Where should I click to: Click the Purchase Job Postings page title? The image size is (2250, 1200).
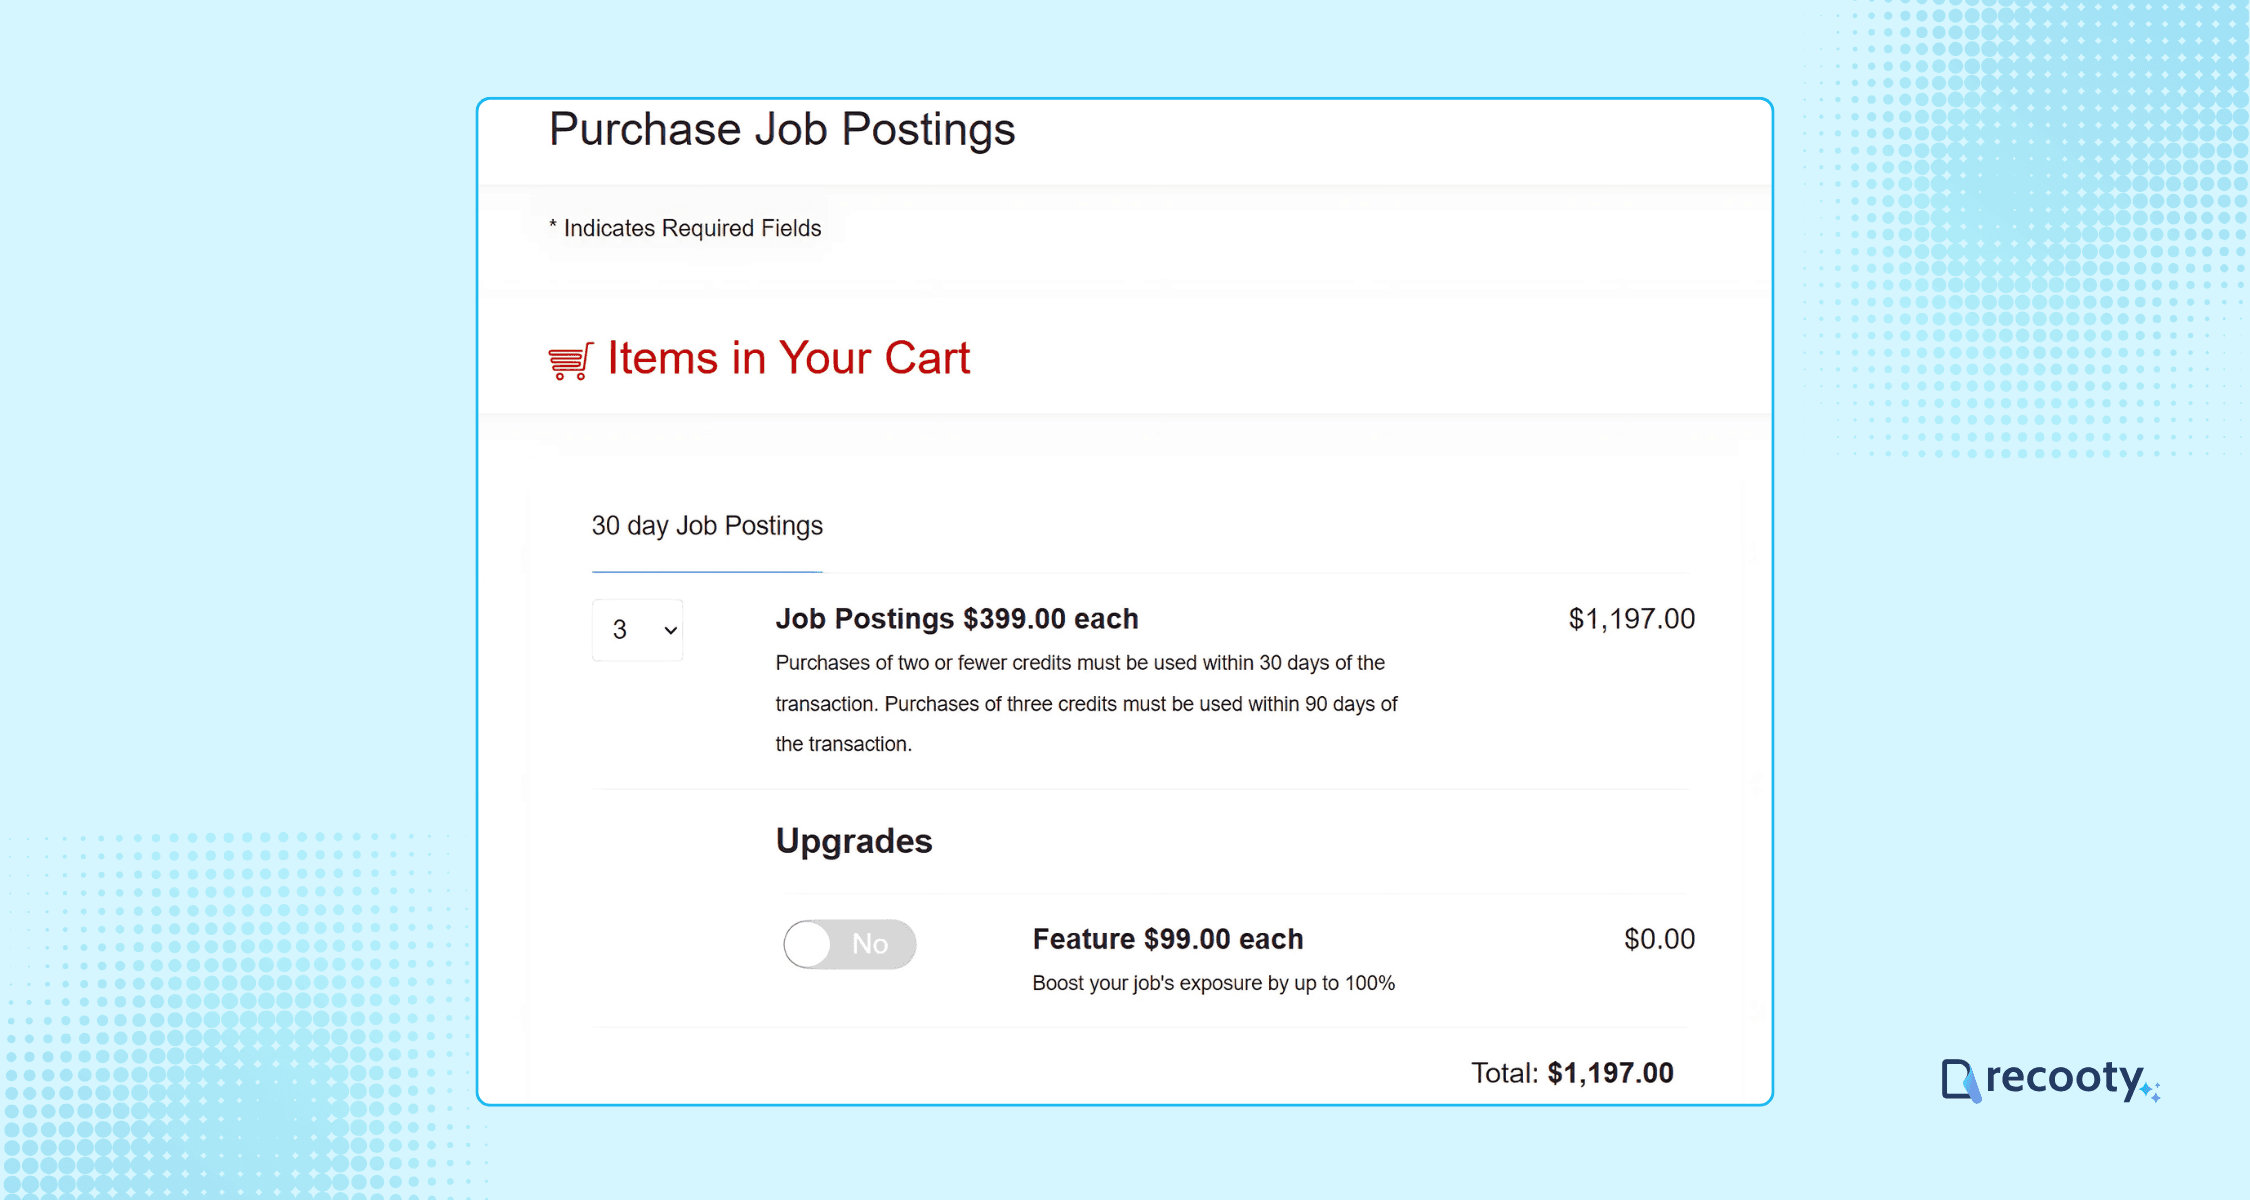click(x=781, y=129)
